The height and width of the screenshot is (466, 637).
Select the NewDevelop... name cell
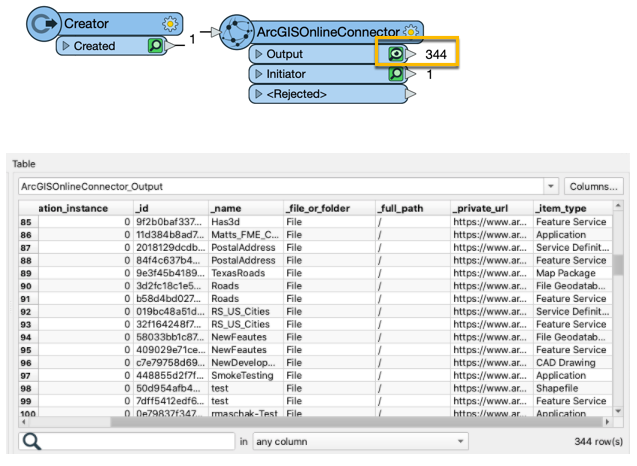(246, 363)
